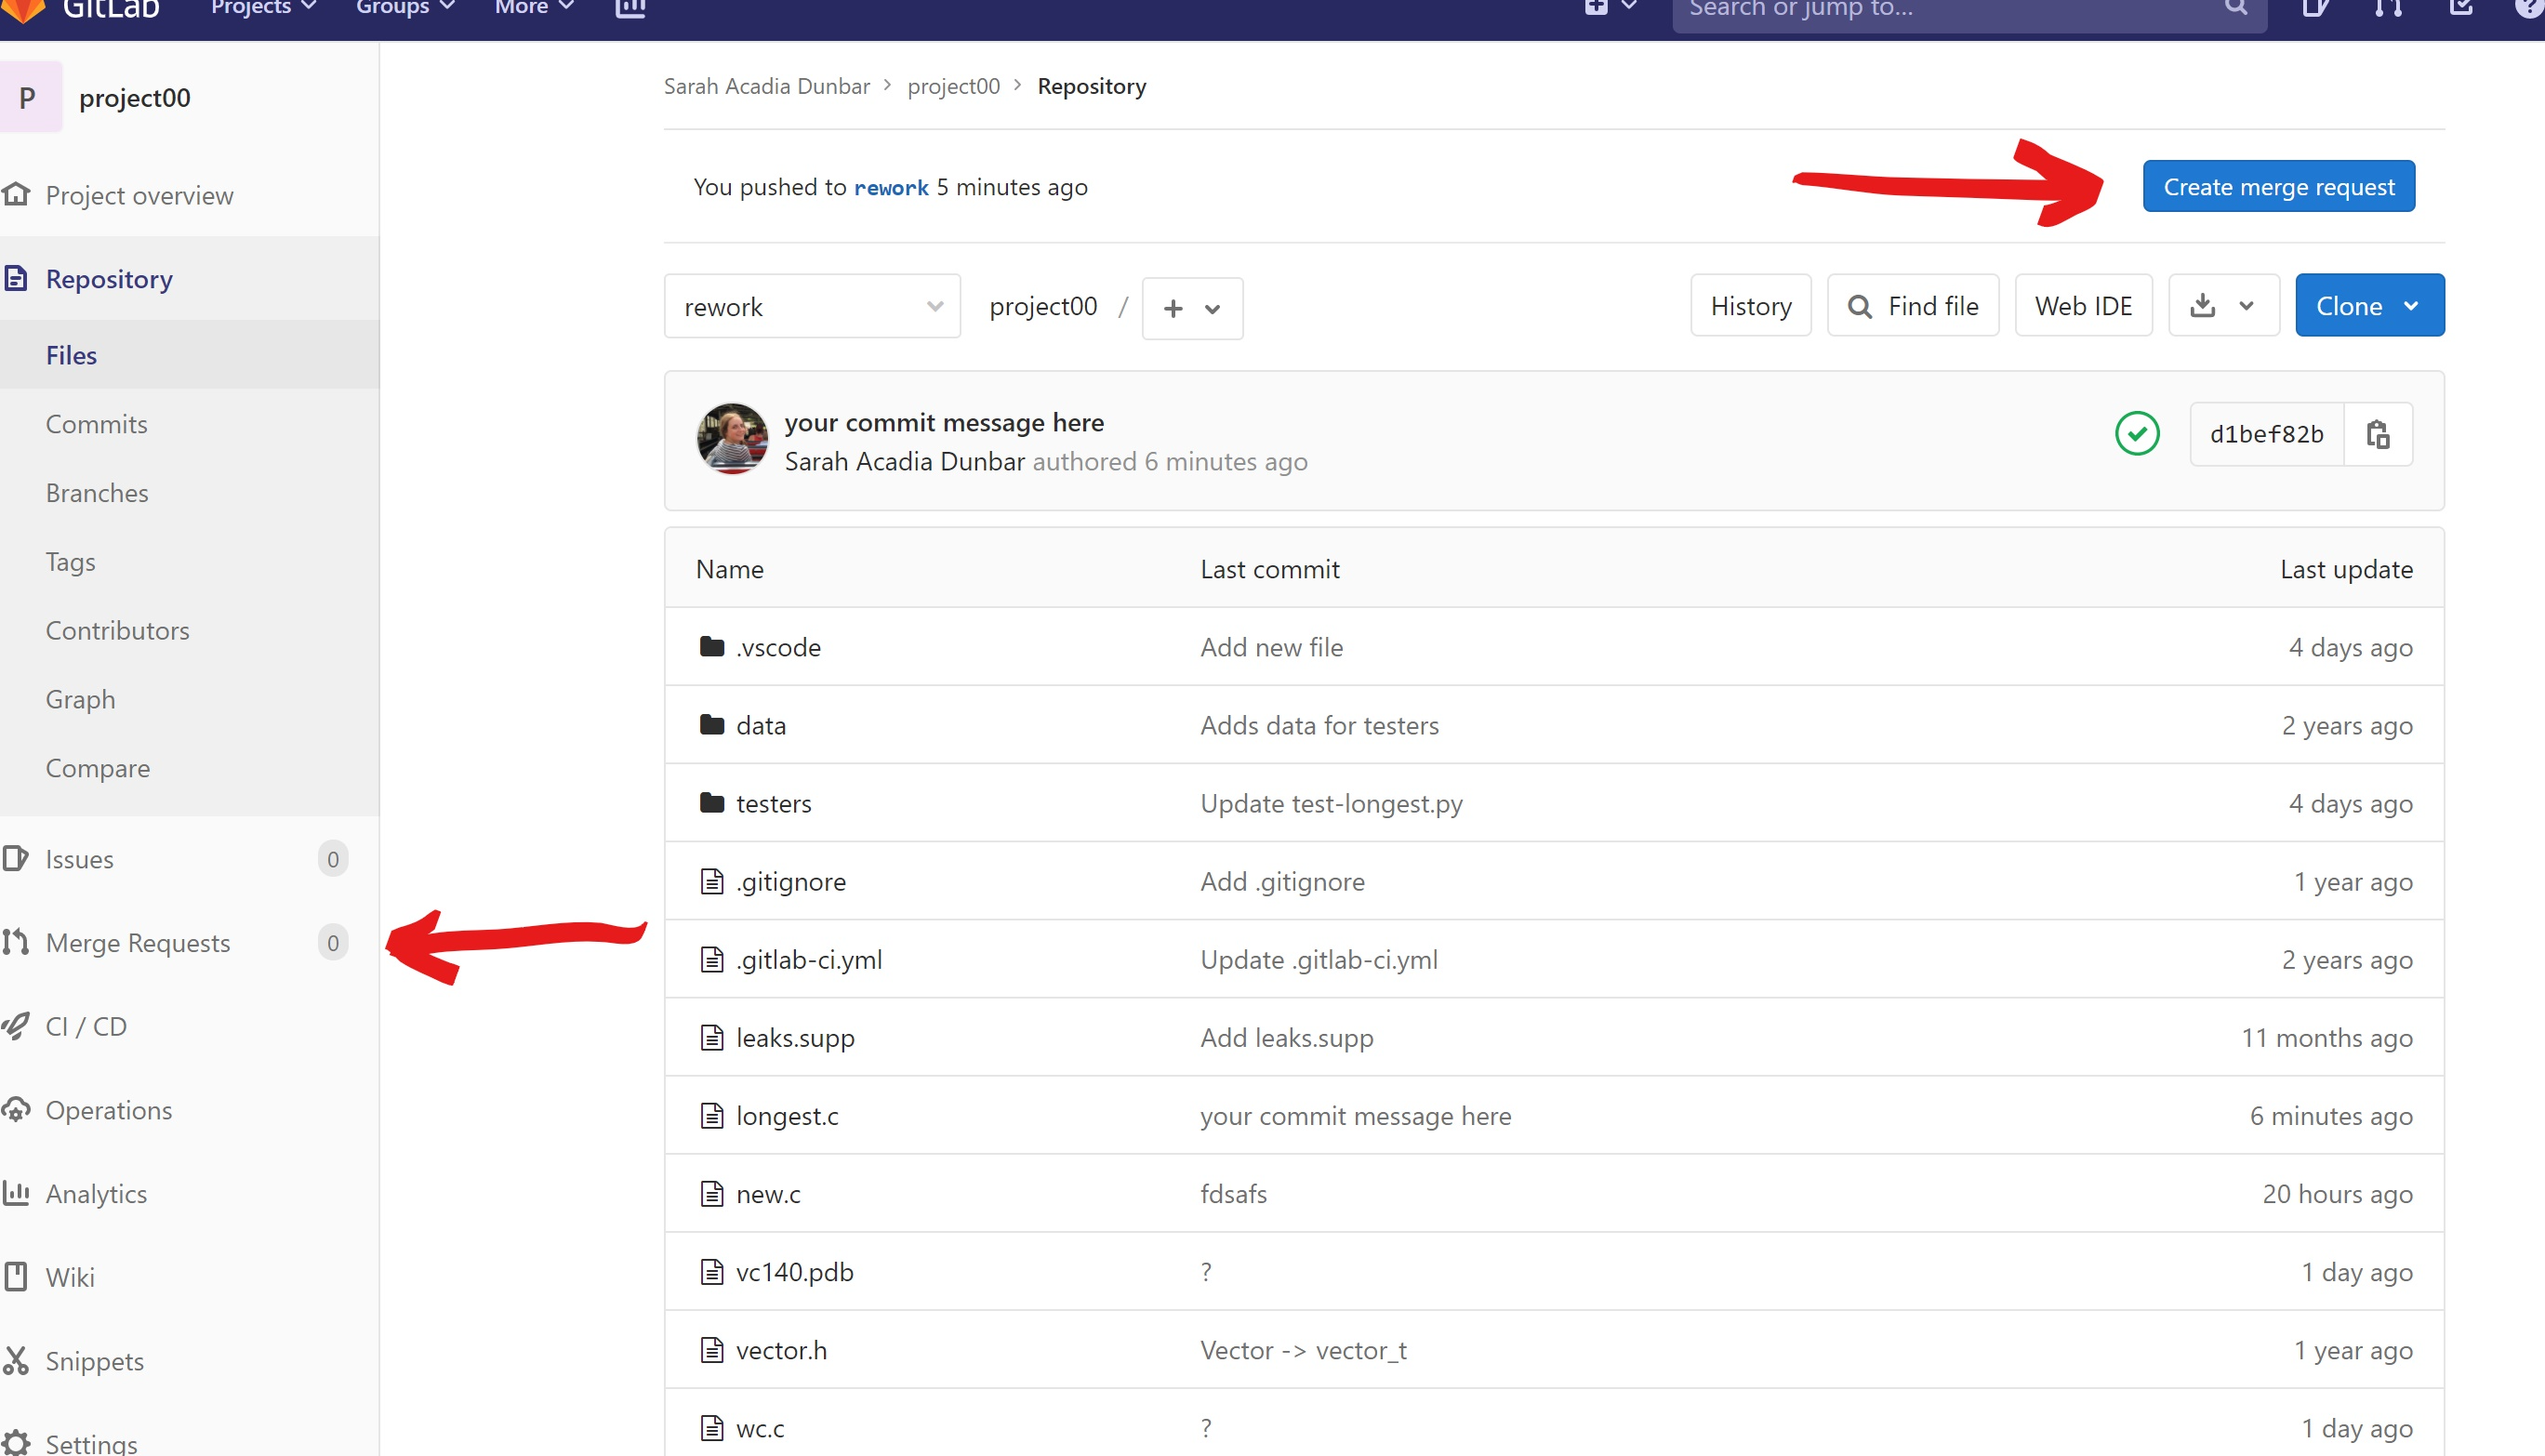The width and height of the screenshot is (2545, 1456).
Task: Click Sarah Acadia Dunbar's avatar thumbnail
Action: [x=732, y=439]
